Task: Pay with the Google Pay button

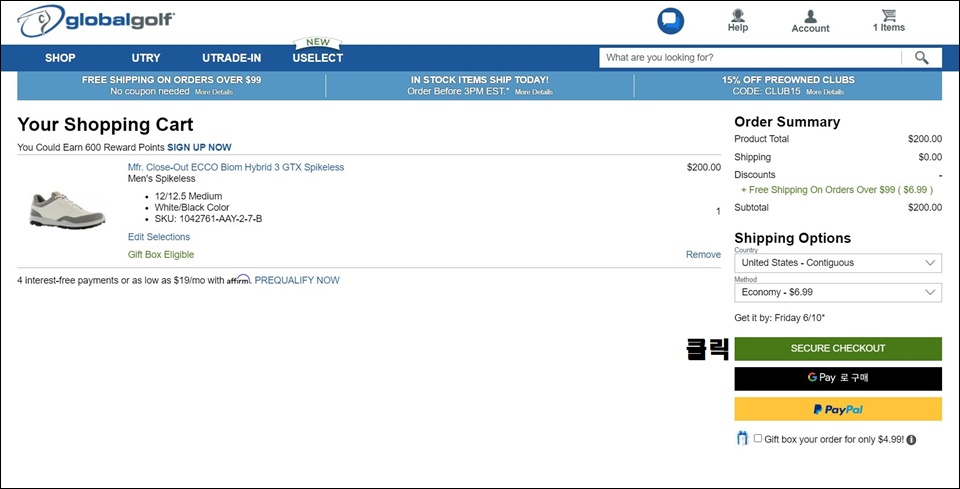Action: 838,378
